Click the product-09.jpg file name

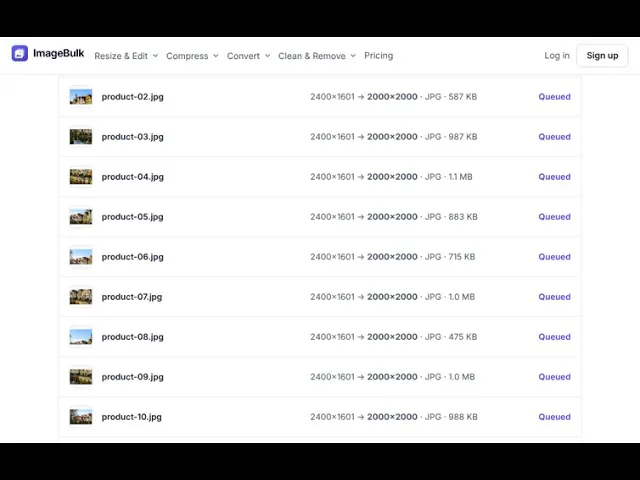click(133, 377)
